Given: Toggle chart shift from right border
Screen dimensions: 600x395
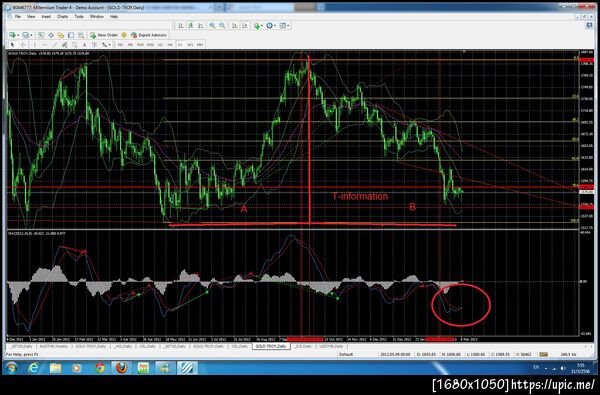Looking at the screenshot, I should pyautogui.click(x=245, y=26).
